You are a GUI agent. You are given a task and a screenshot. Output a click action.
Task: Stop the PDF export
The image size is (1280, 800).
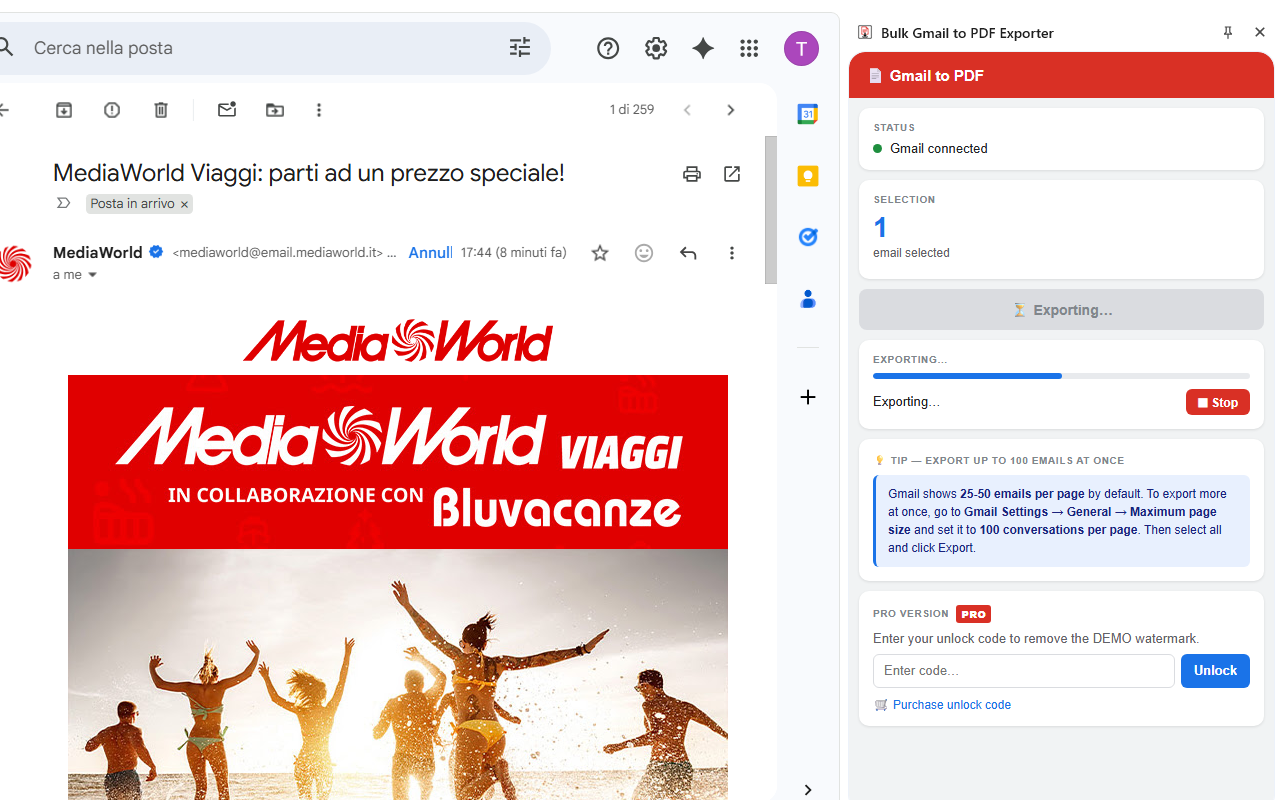coord(1217,402)
